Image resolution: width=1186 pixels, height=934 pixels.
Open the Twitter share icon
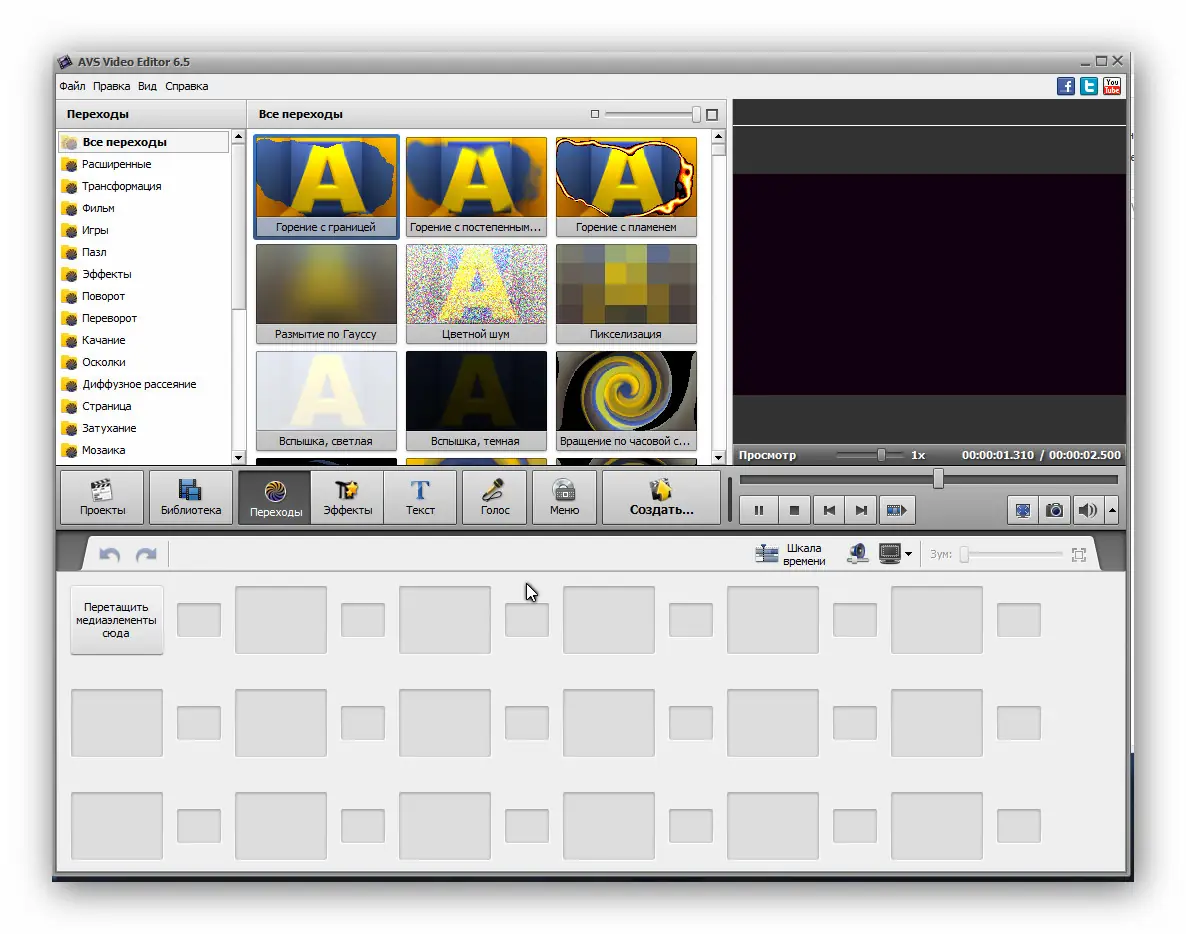pos(1088,86)
